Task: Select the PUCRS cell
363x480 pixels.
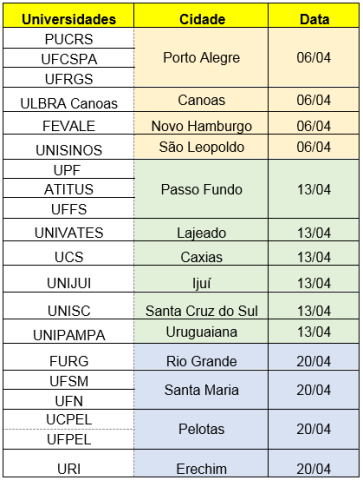Action: (69, 38)
